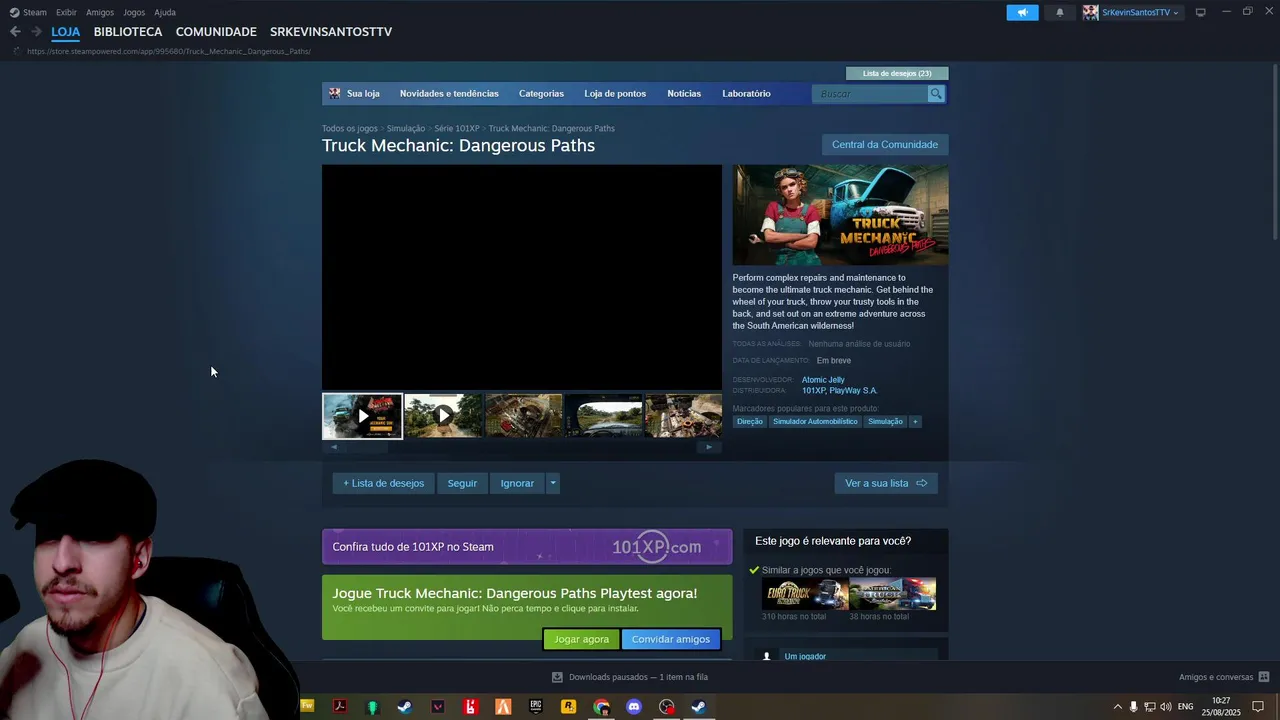Image resolution: width=1280 pixels, height=720 pixels.
Task: Go to the LOJA tab
Action: coord(65,32)
